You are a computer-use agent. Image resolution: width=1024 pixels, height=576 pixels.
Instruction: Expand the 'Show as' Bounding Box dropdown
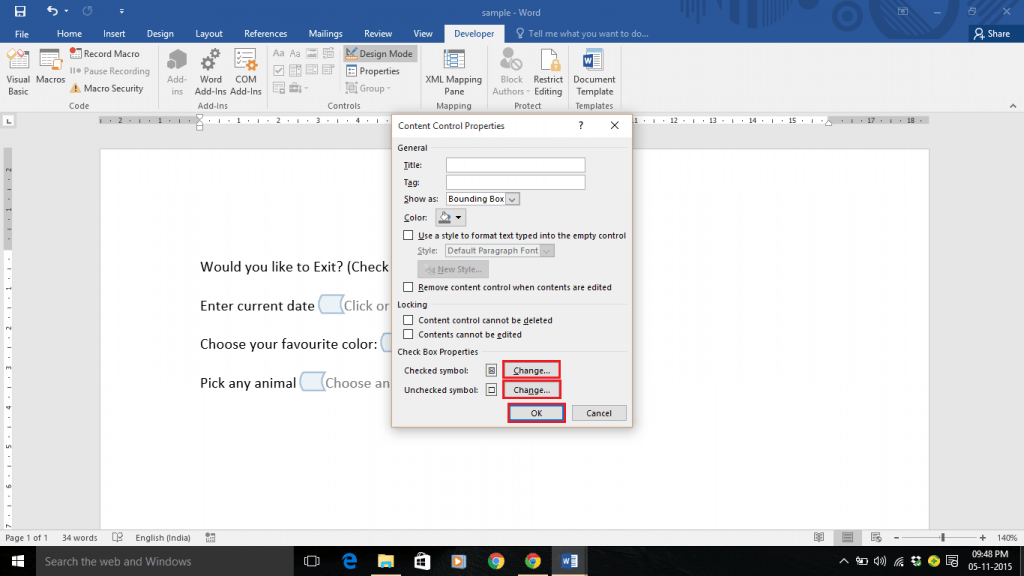coord(513,199)
